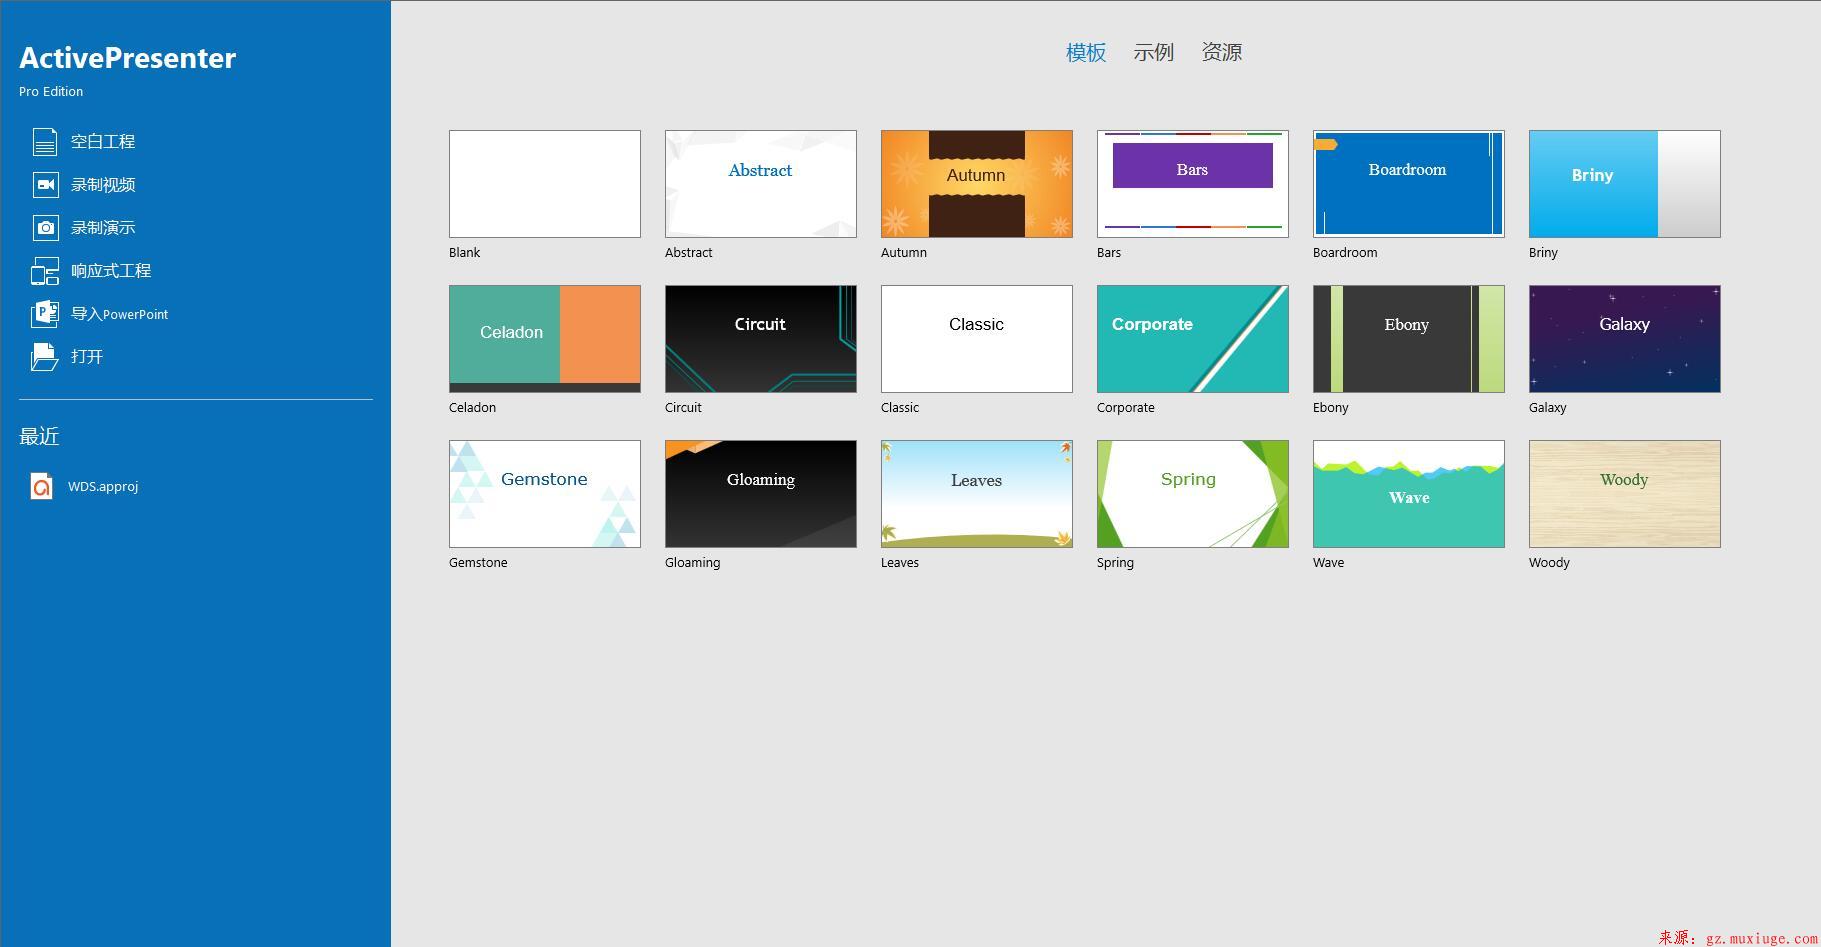This screenshot has width=1821, height=947.
Task: Select the Gemstone template thumbnail
Action: (545, 494)
